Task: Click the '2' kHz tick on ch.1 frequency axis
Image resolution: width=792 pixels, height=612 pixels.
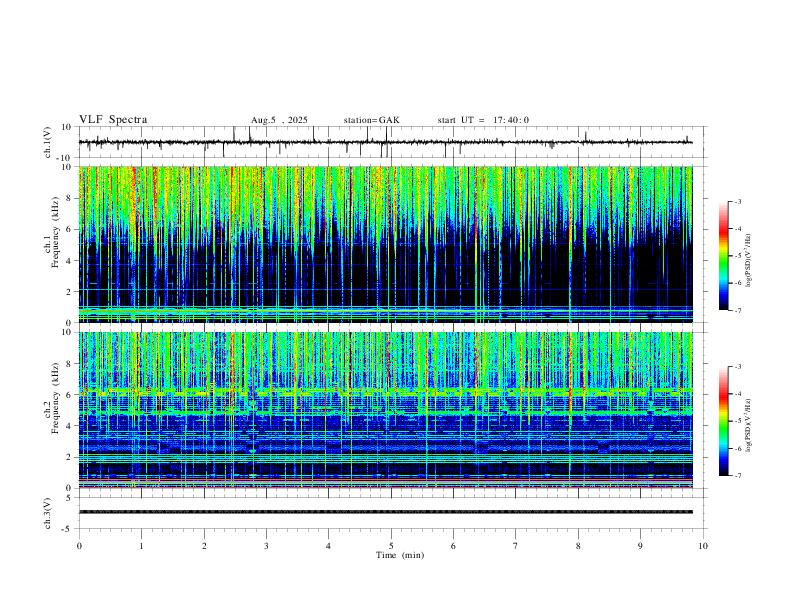Action: point(69,292)
